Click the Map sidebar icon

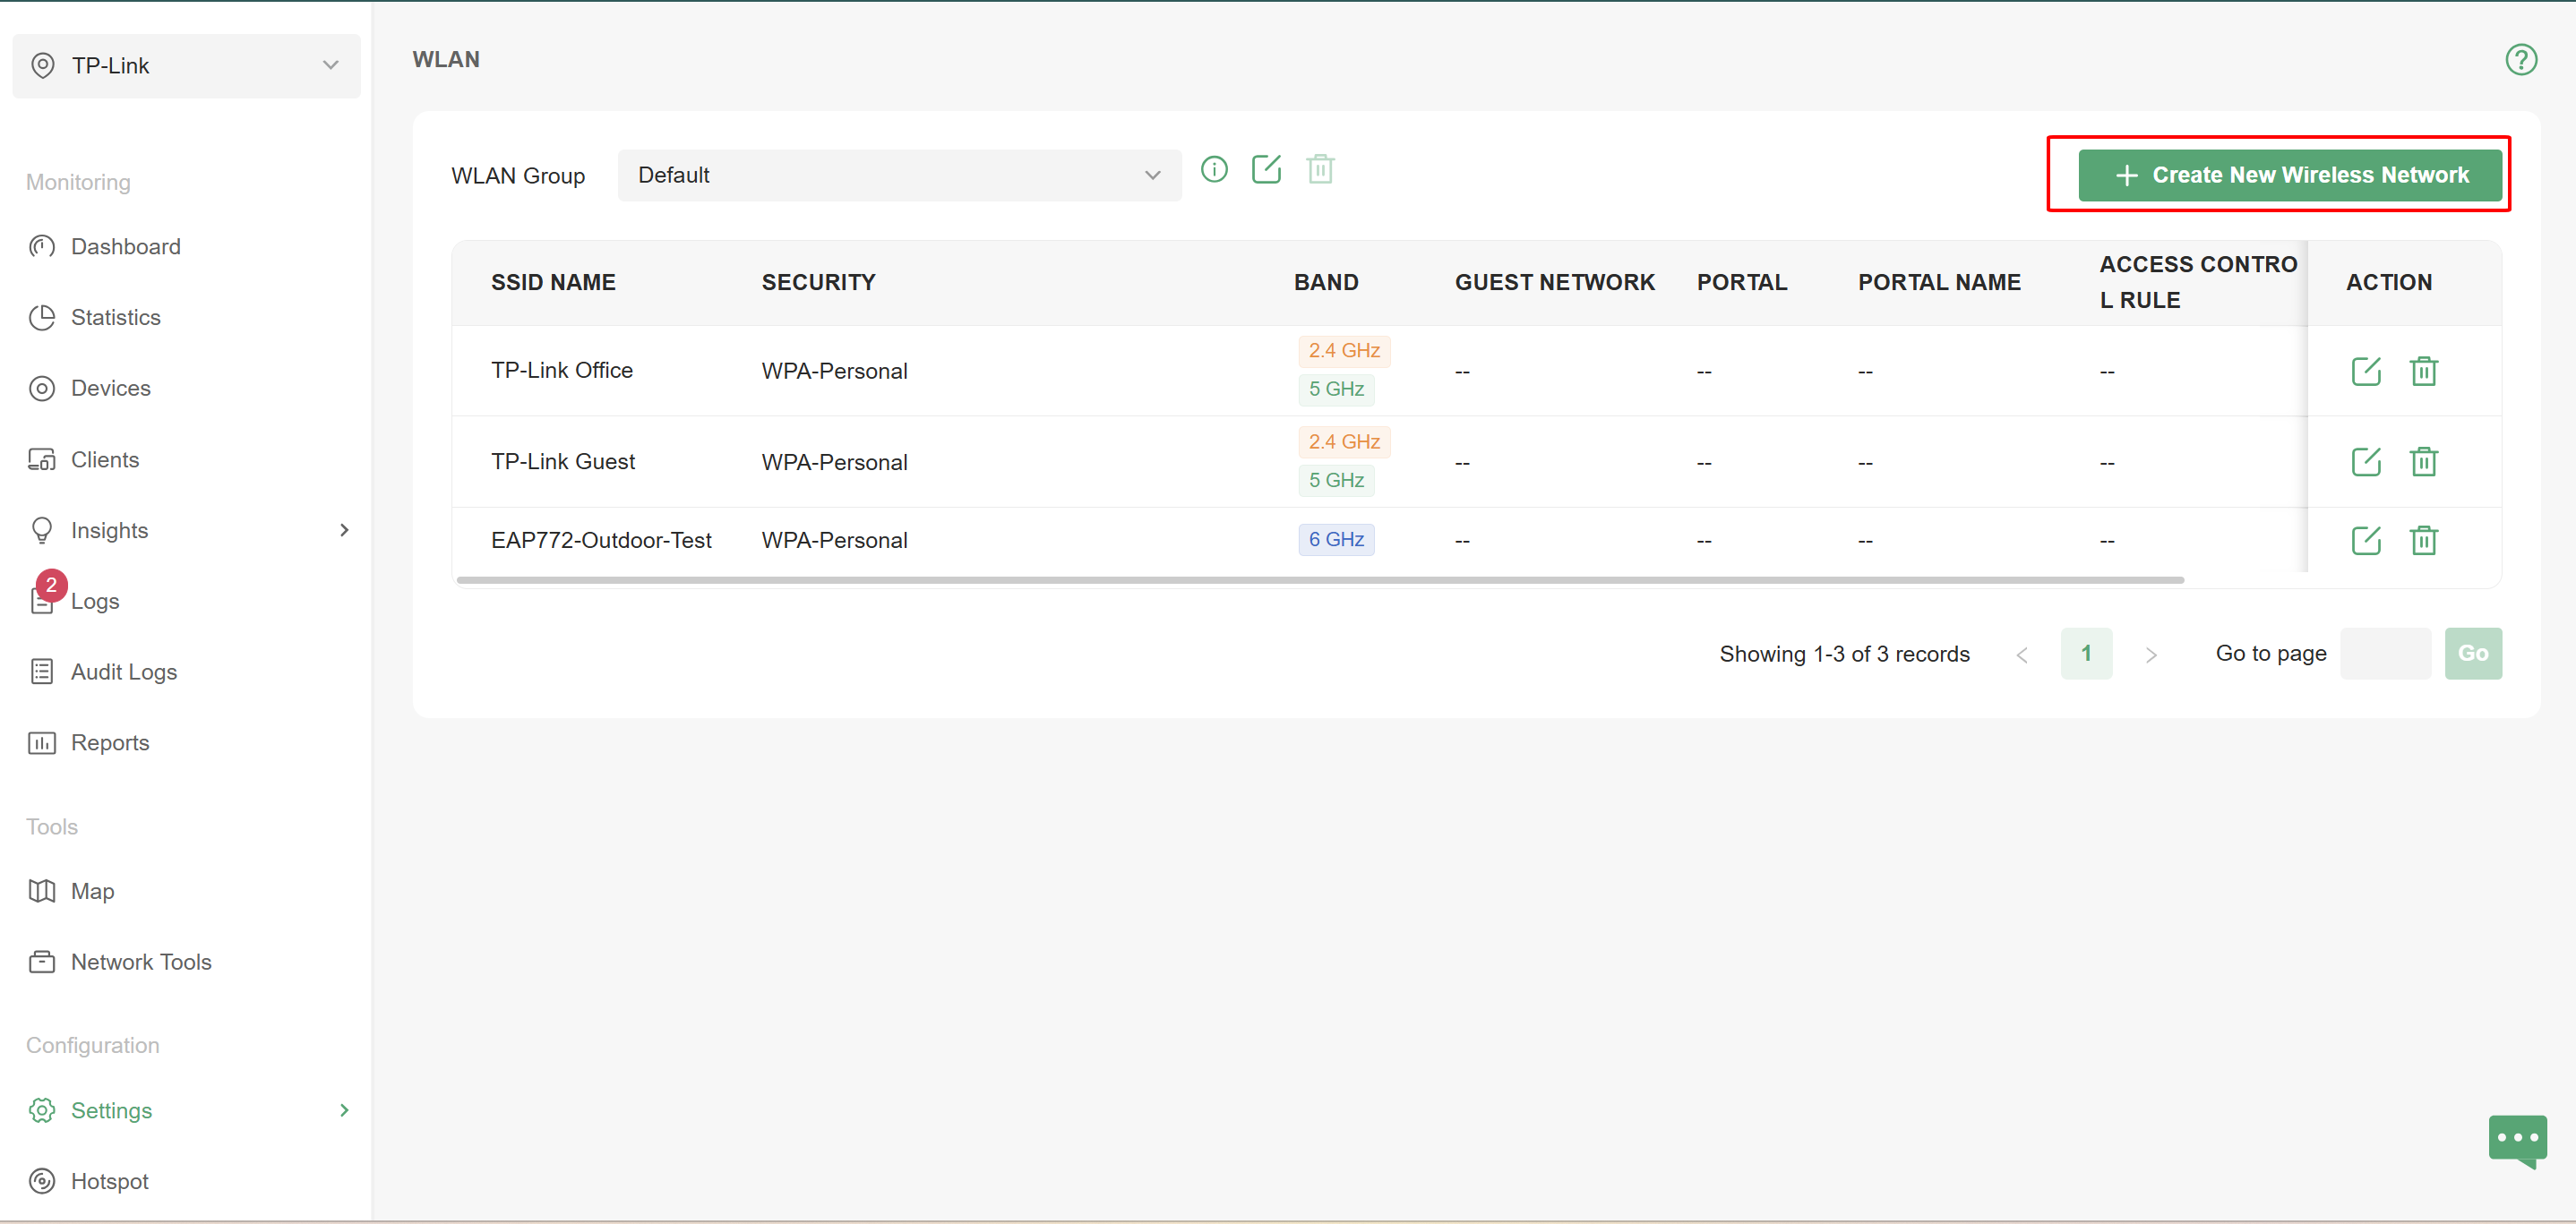[x=42, y=891]
